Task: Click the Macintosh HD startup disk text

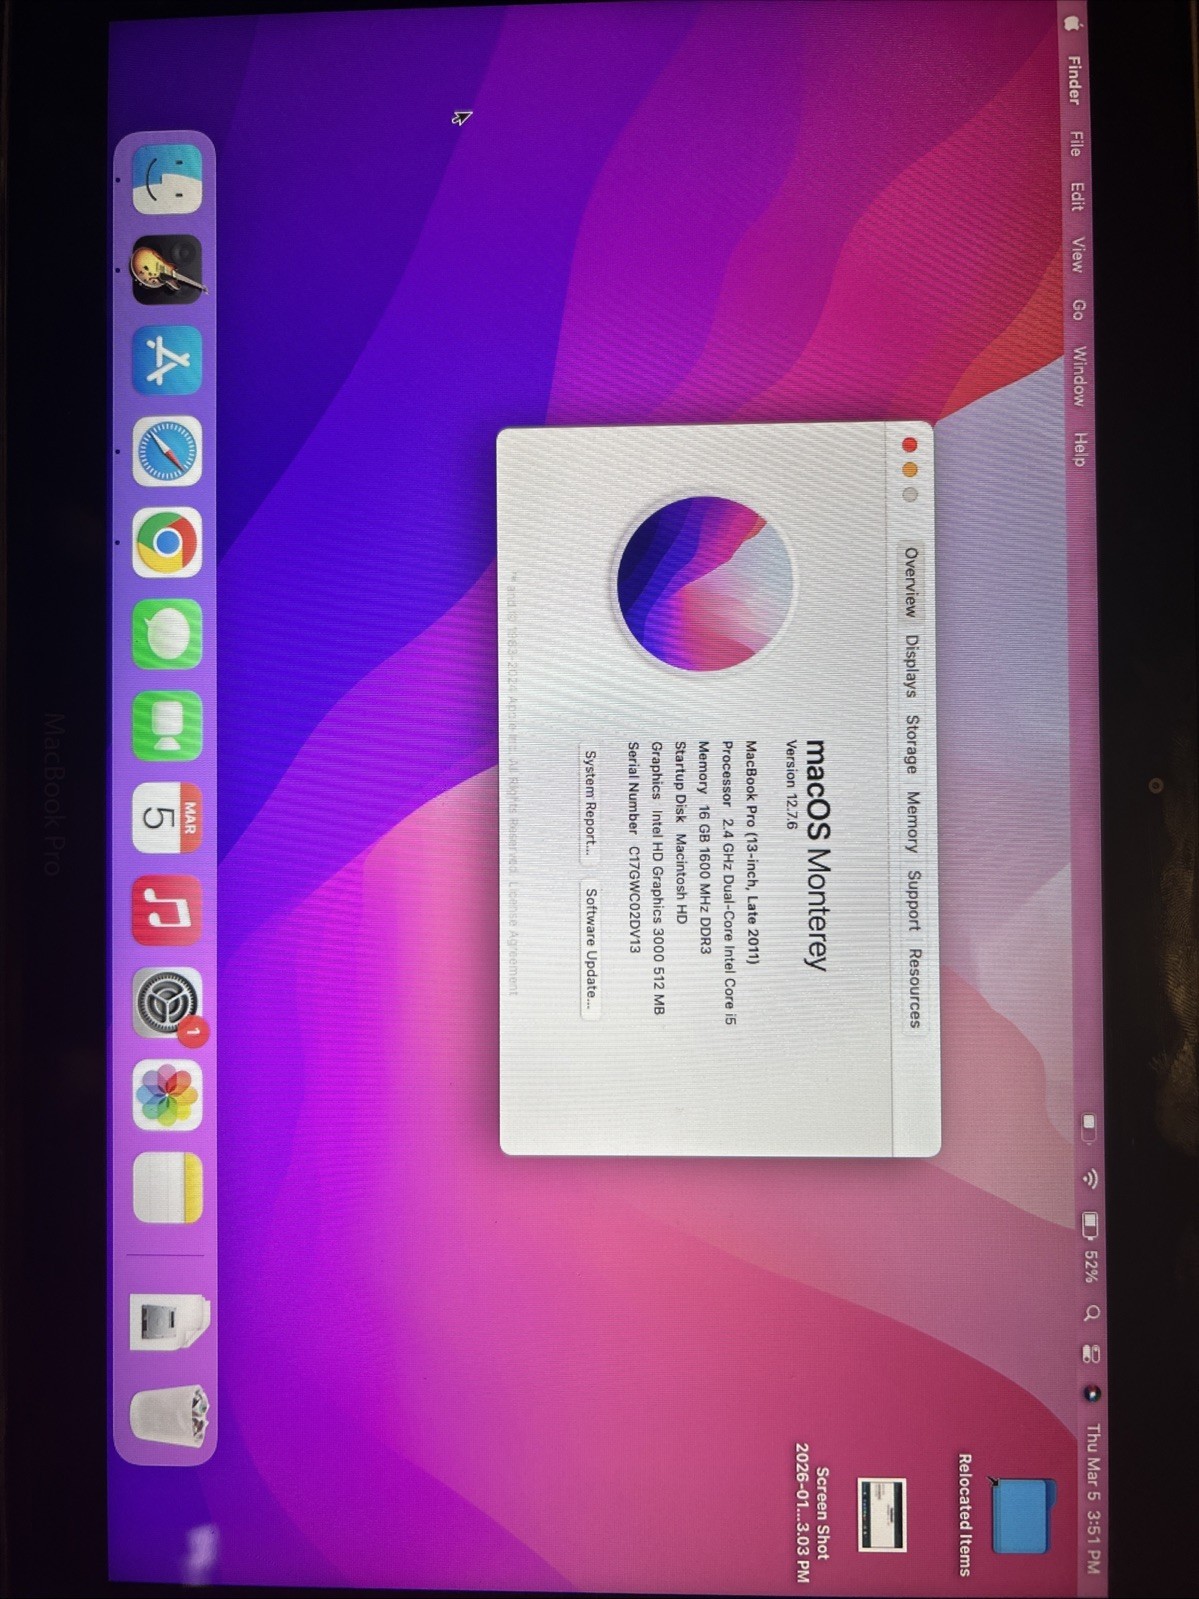Action: (x=681, y=878)
